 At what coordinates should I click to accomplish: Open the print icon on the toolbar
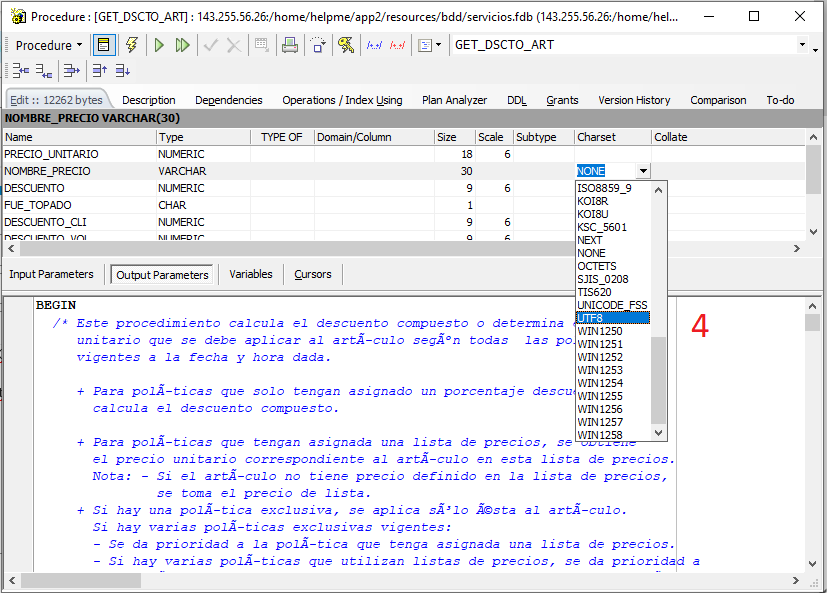(x=290, y=45)
